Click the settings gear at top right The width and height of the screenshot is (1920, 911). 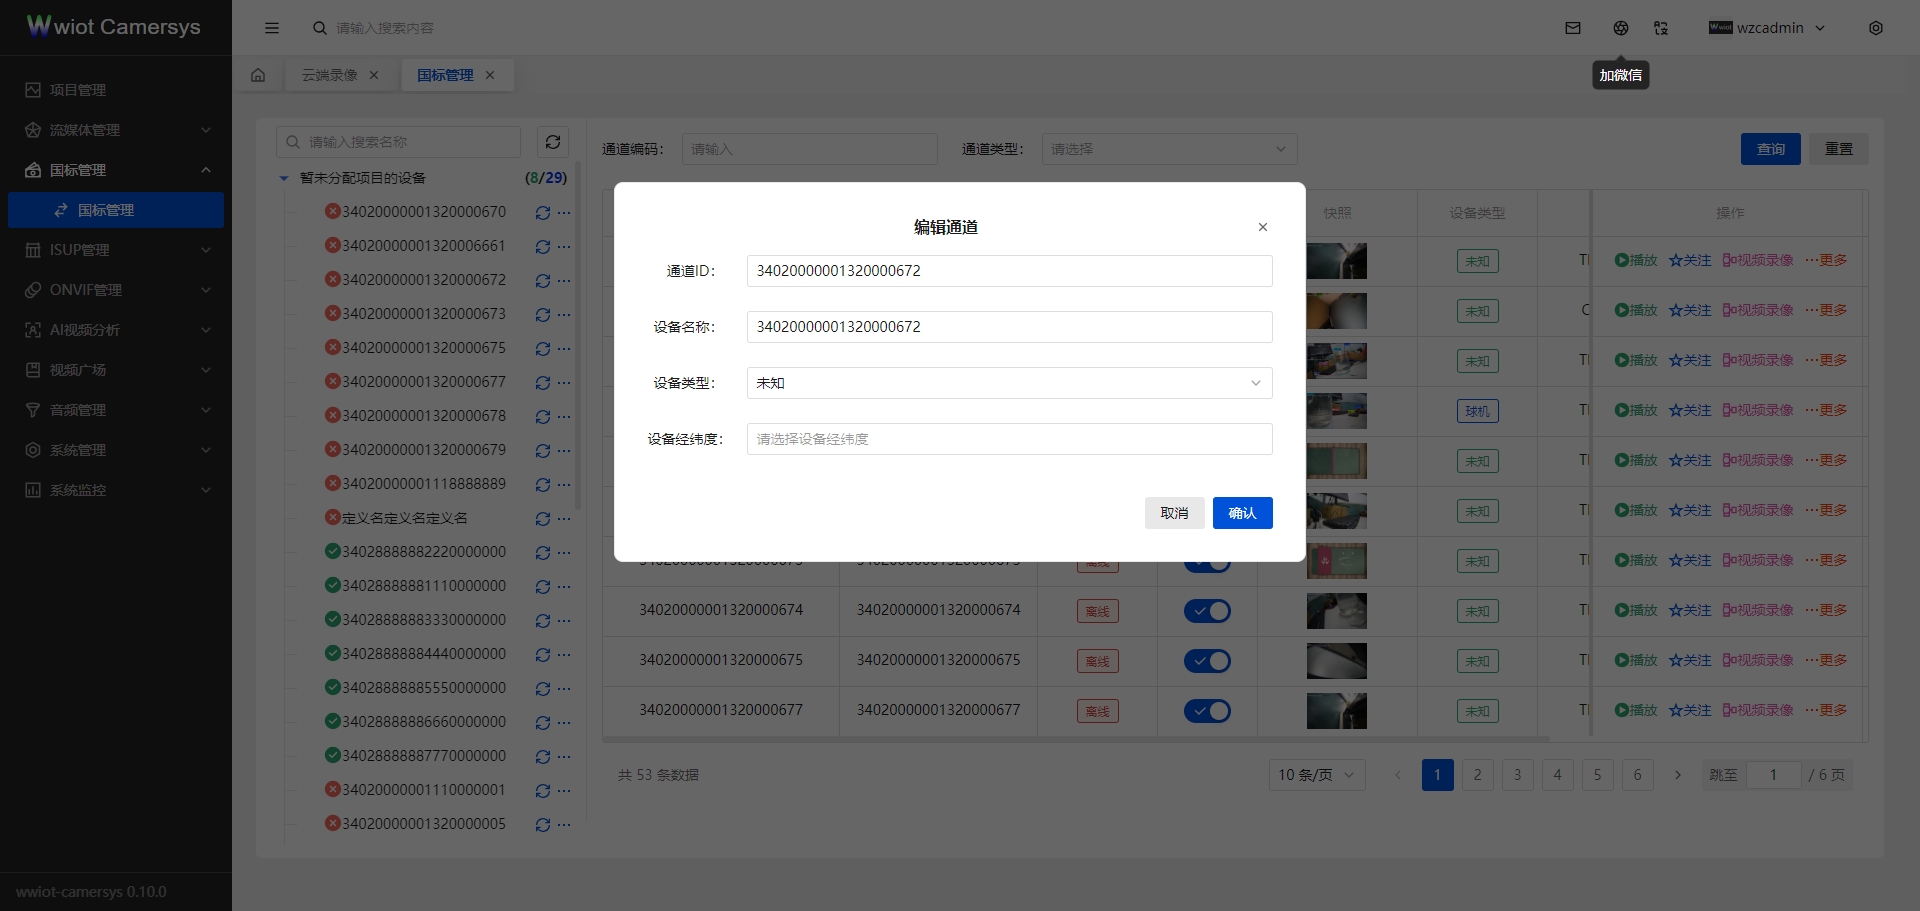(1876, 27)
